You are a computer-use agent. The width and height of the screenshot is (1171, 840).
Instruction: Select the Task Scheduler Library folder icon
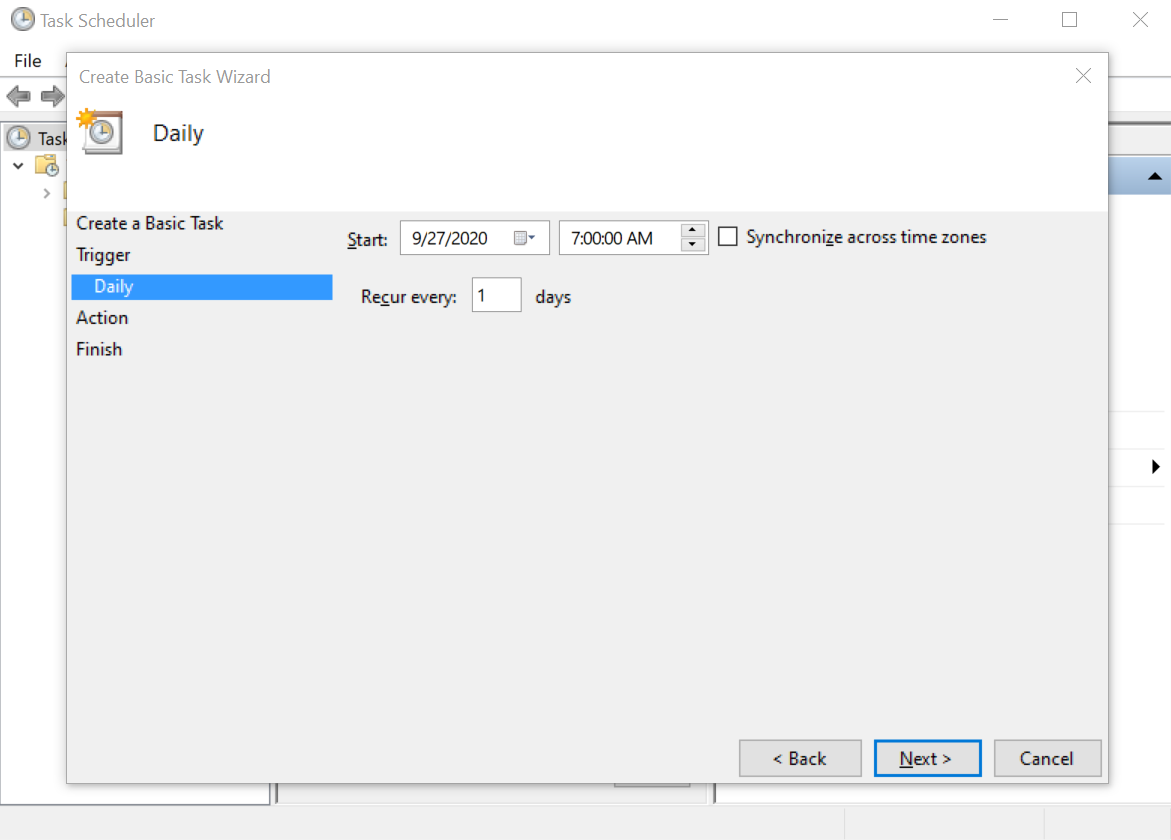(x=47, y=165)
